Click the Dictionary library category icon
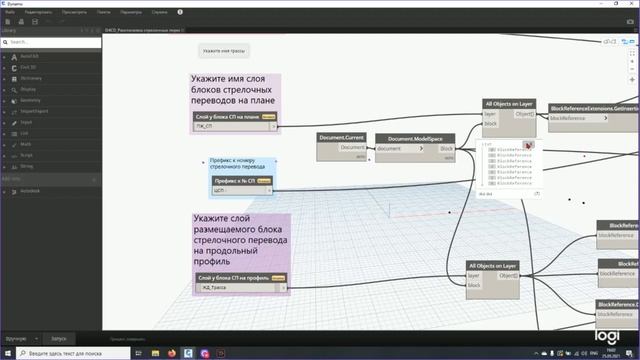Image resolution: width=640 pixels, height=360 pixels. tap(14, 79)
